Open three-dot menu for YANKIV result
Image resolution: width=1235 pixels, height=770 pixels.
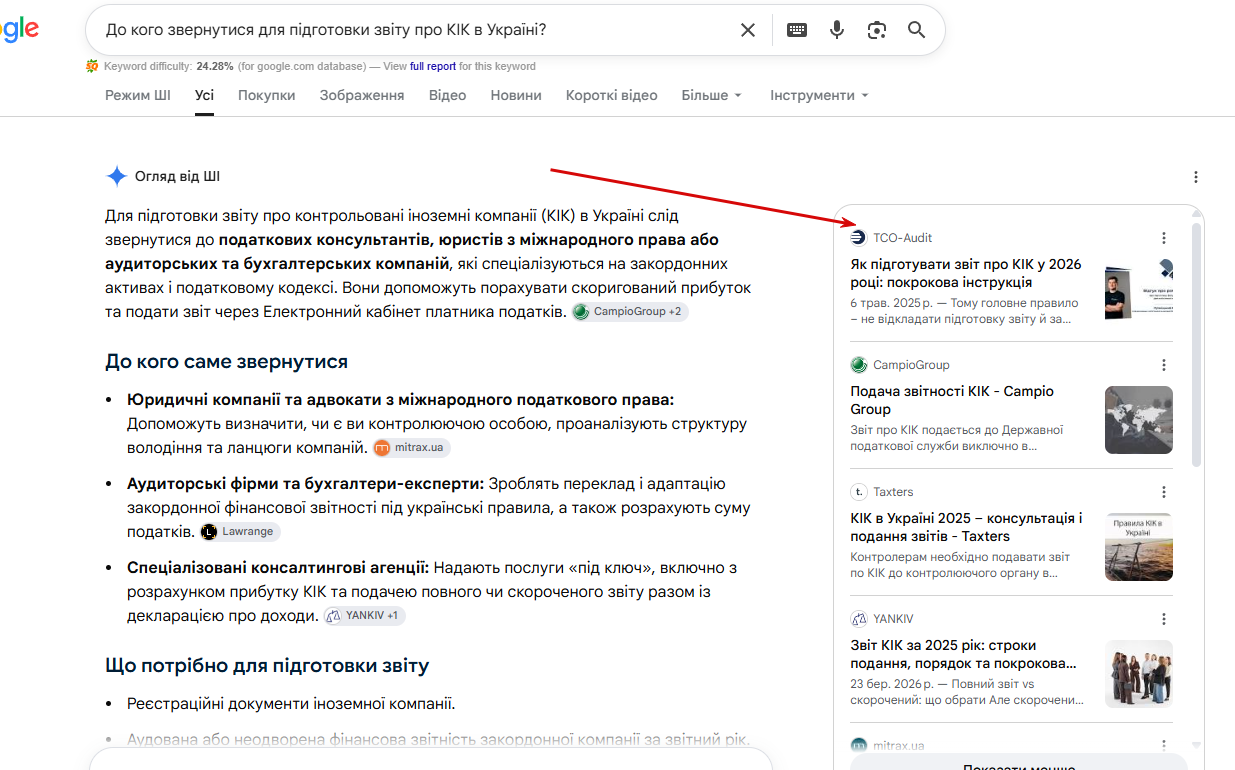point(1163,619)
